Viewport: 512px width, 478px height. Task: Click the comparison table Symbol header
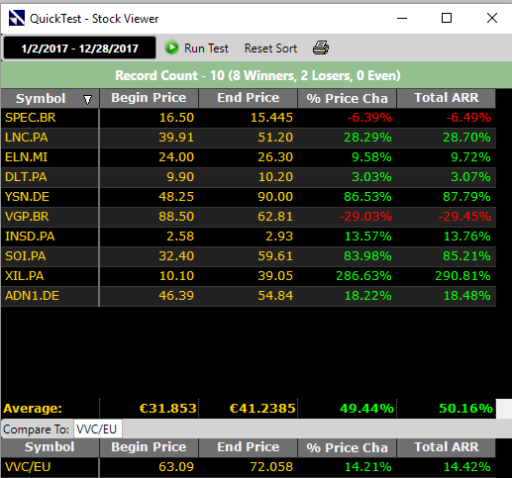point(50,447)
